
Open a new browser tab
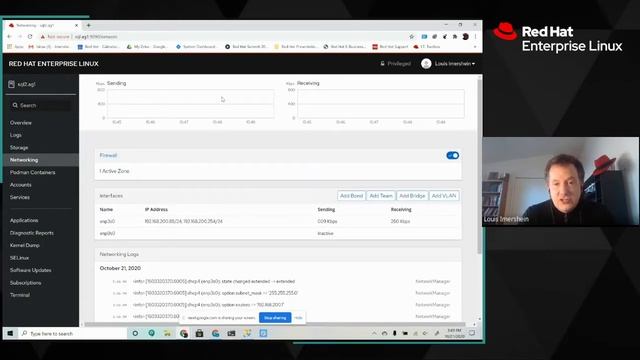(89, 25)
